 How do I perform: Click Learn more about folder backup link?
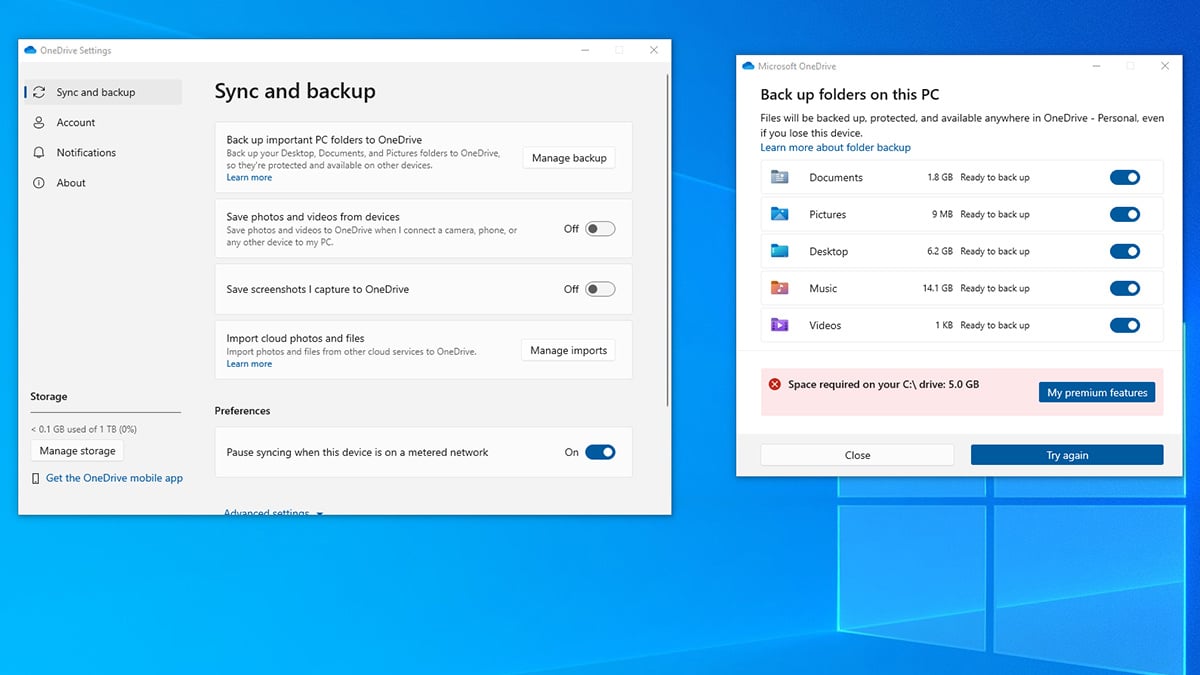pyautogui.click(x=835, y=147)
